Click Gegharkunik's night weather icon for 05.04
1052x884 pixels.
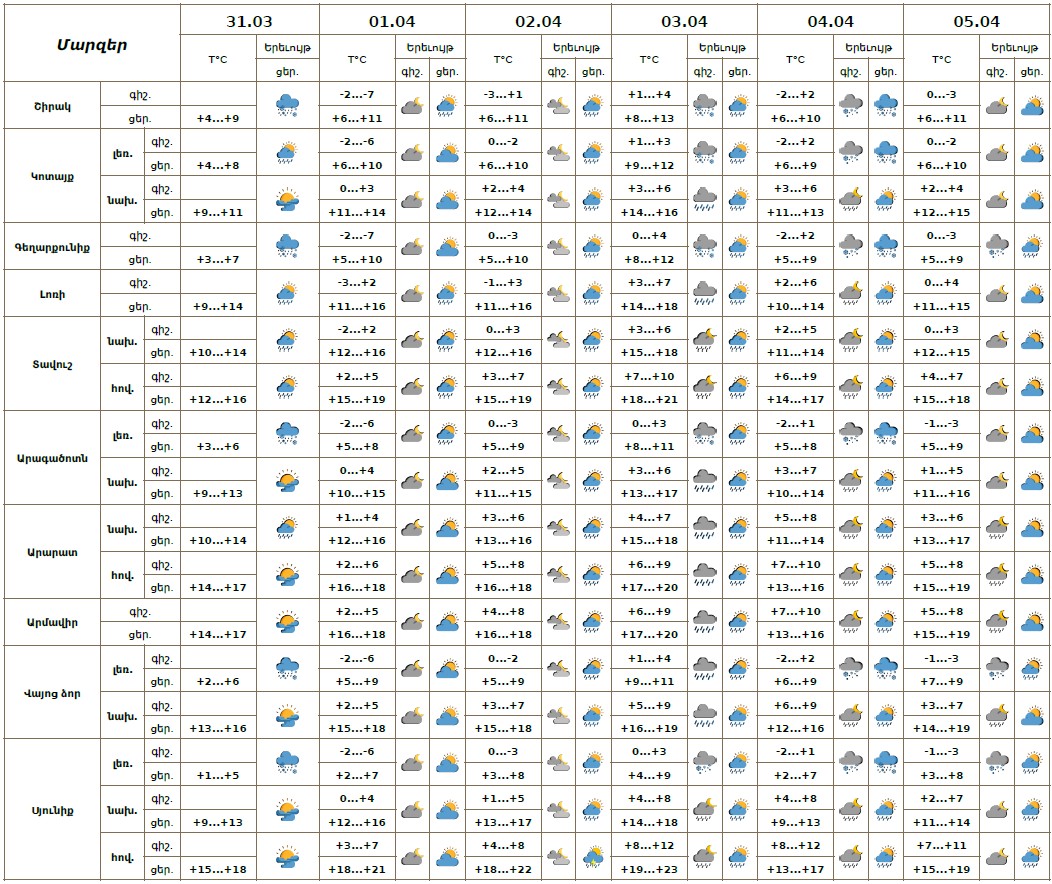pyautogui.click(x=996, y=246)
